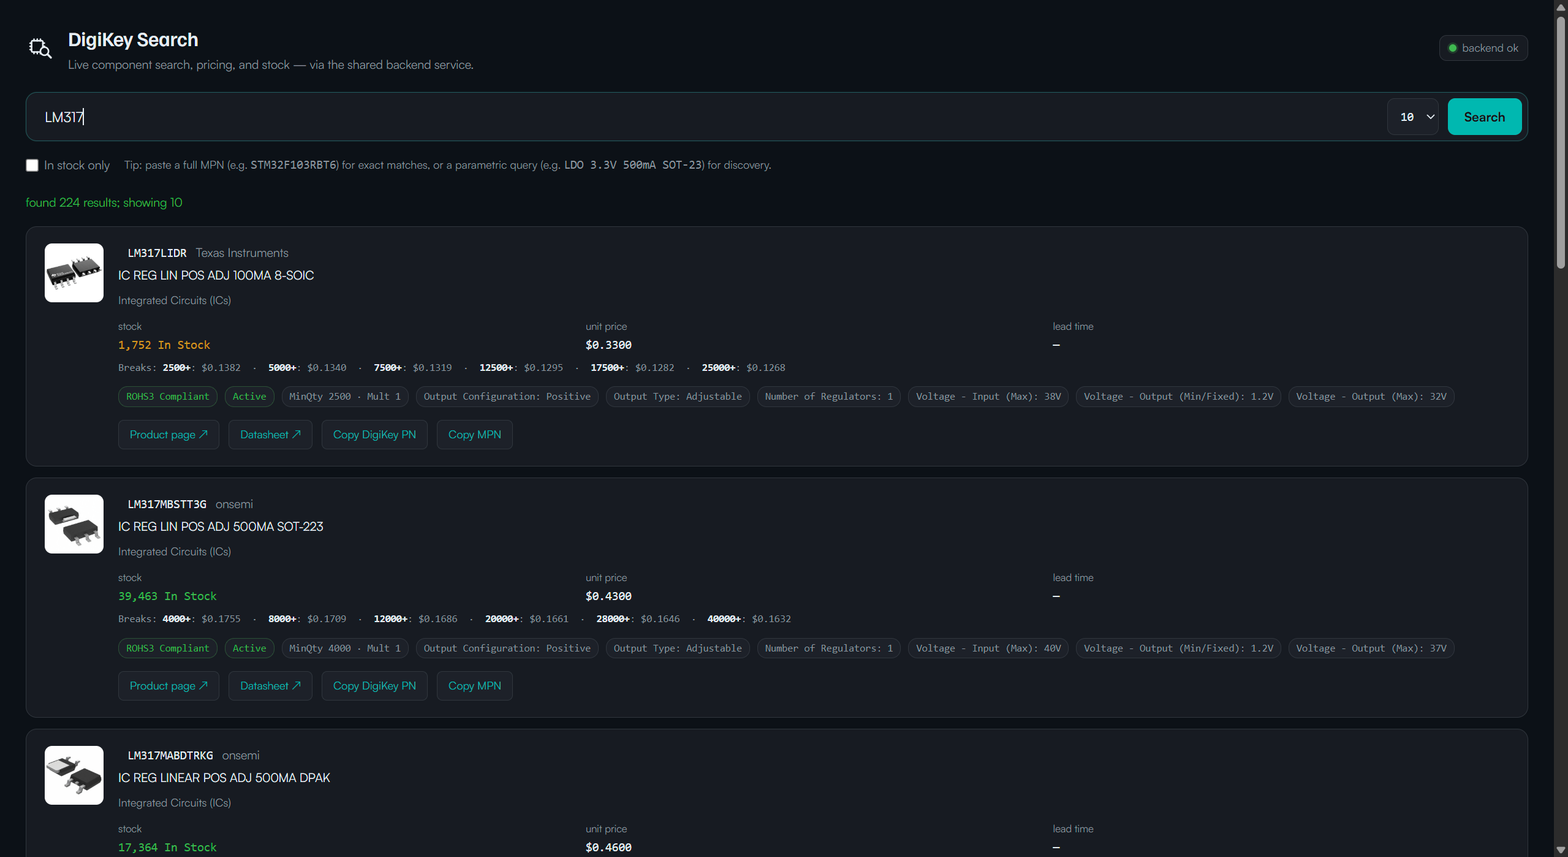Click the Voltage - Output (Max): 37V tag

1371,648
